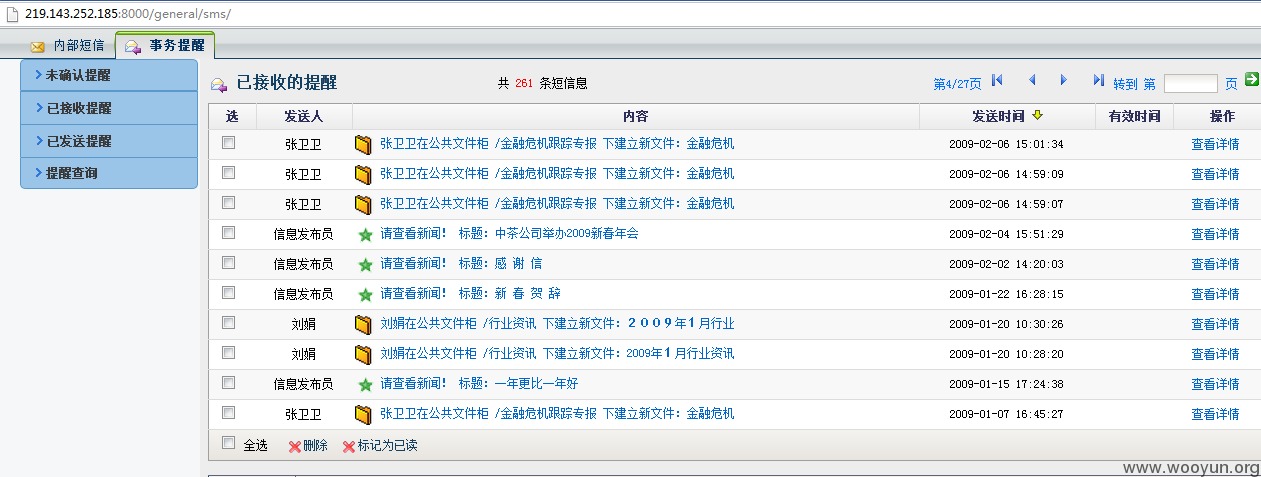Click 发送人 column header
The height and width of the screenshot is (477, 1261).
[x=304, y=116]
